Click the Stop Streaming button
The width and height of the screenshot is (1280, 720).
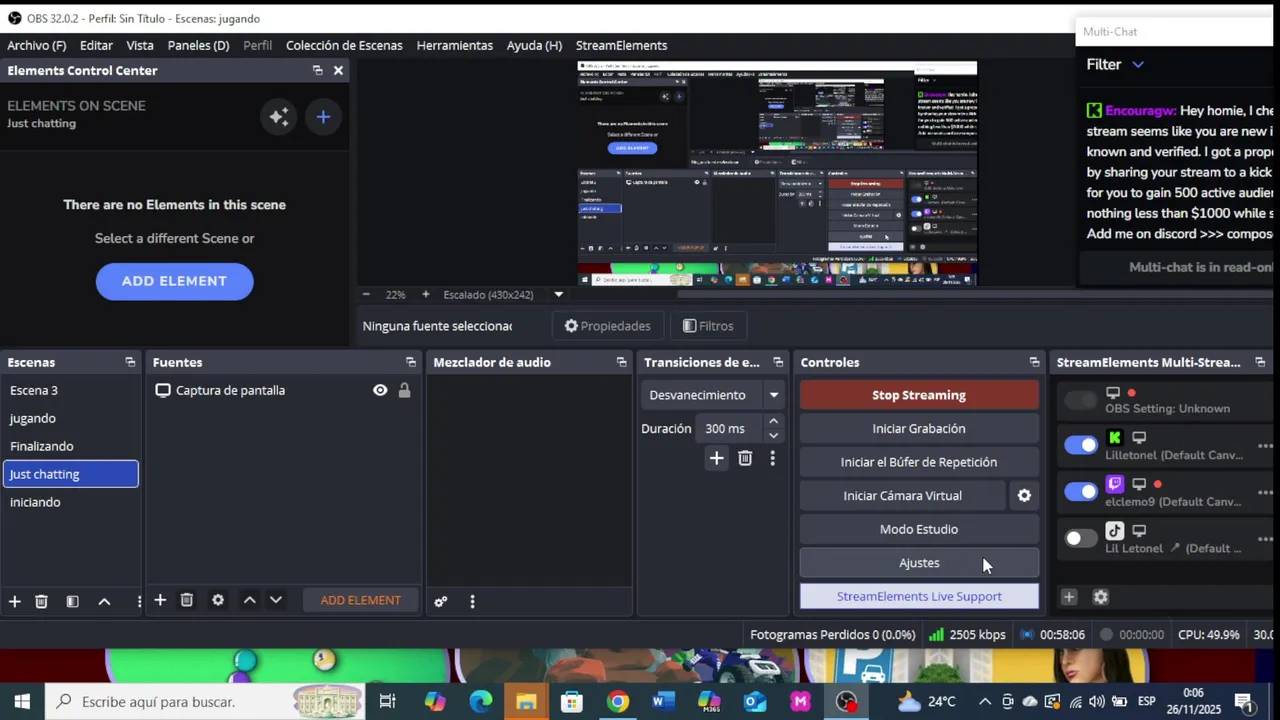coord(919,395)
